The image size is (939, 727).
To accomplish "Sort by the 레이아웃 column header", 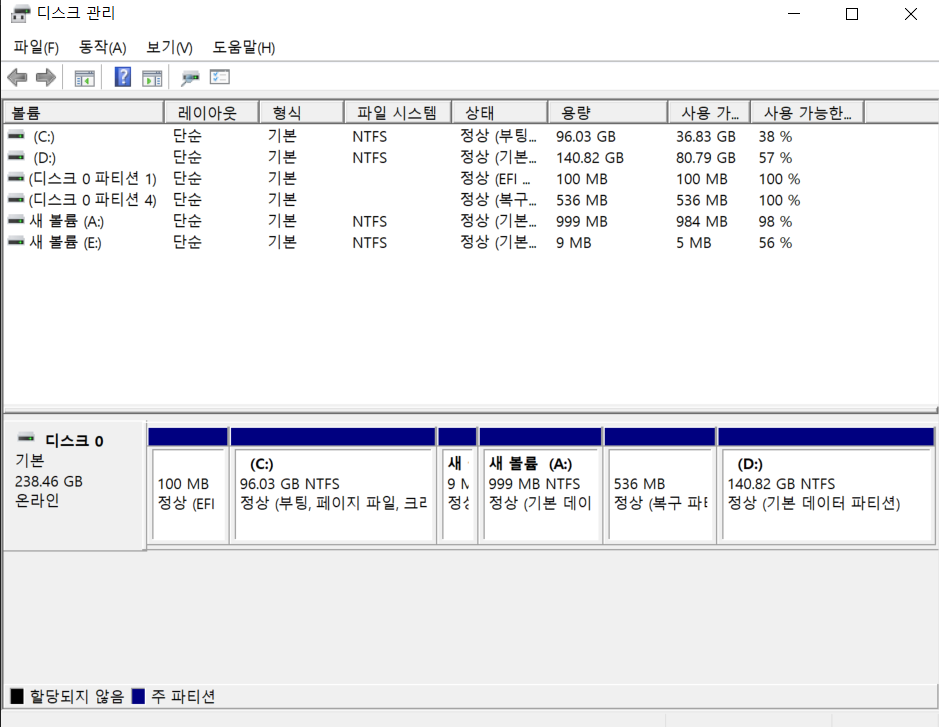I will pos(211,112).
